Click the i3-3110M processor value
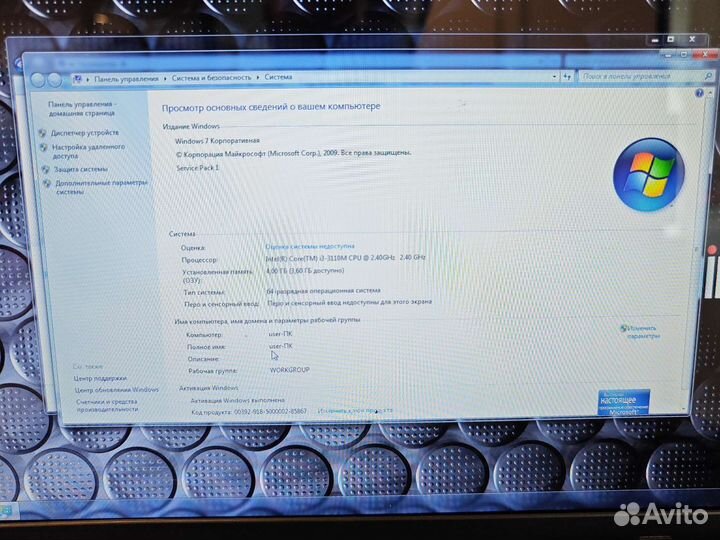This screenshot has height=540, width=720. coord(346,258)
